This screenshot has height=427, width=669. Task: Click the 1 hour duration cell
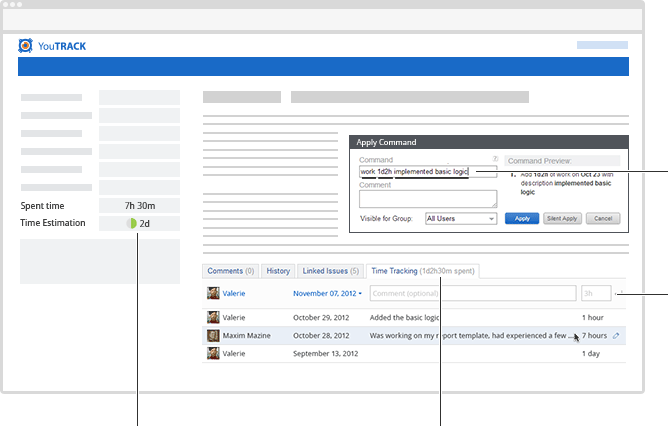pos(593,317)
